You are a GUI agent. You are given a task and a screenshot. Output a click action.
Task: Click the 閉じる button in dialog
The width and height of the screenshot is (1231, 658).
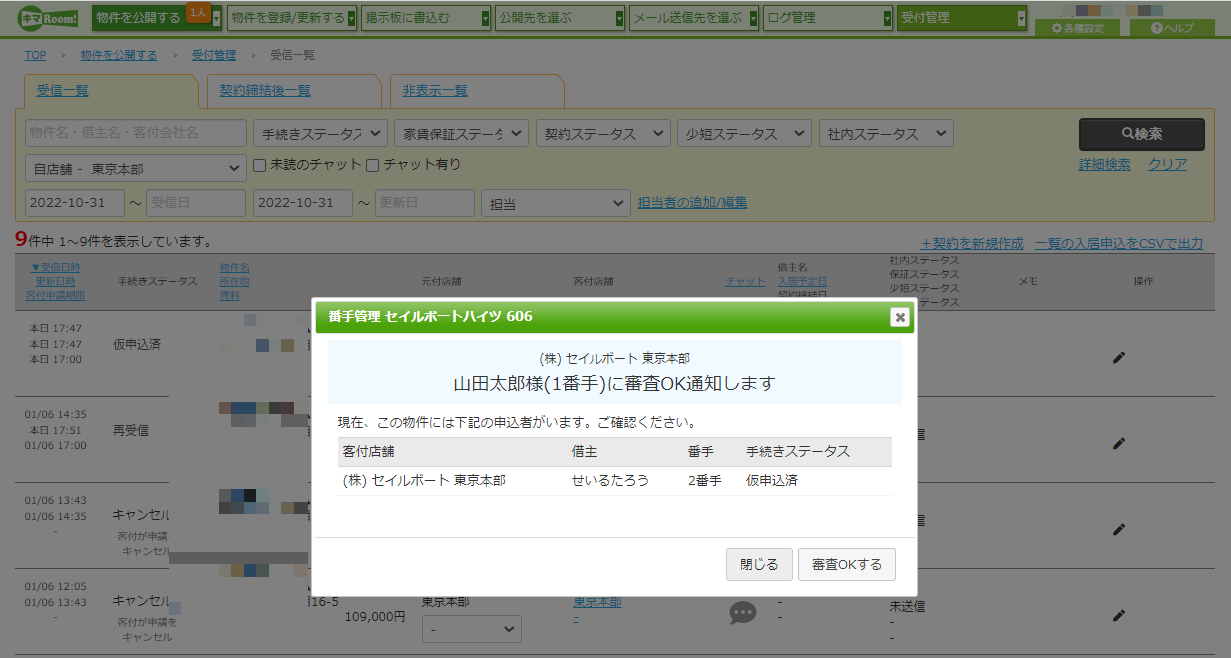759,564
